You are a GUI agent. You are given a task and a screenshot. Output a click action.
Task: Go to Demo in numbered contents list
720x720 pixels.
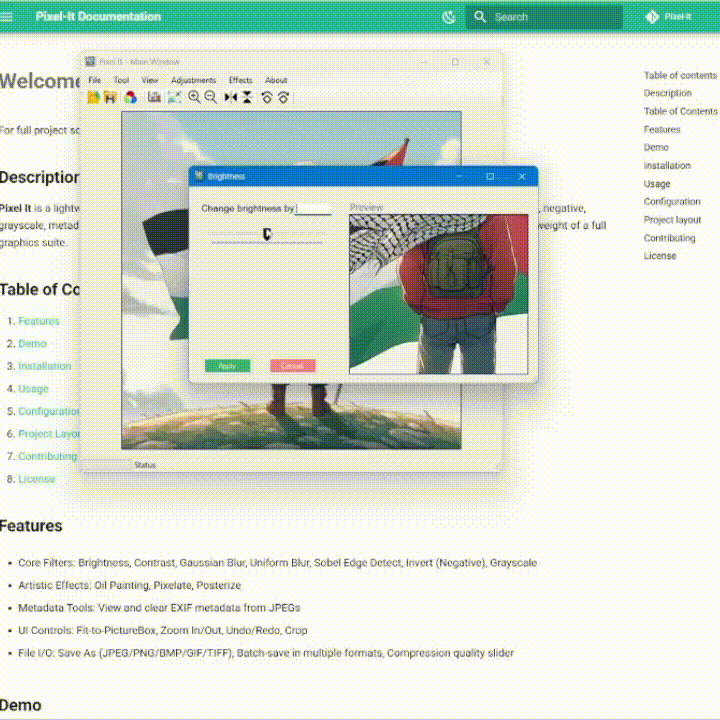33,343
